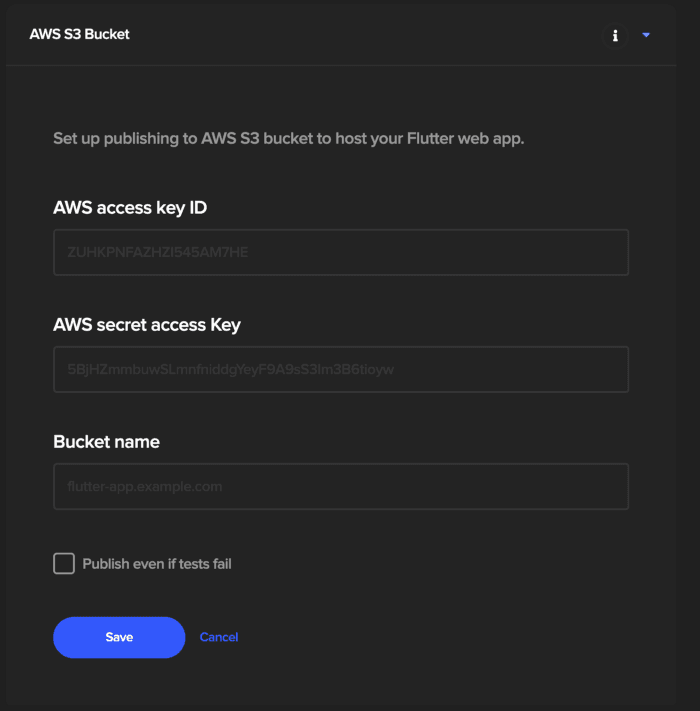Focus the AWS secret access Key field

(341, 369)
